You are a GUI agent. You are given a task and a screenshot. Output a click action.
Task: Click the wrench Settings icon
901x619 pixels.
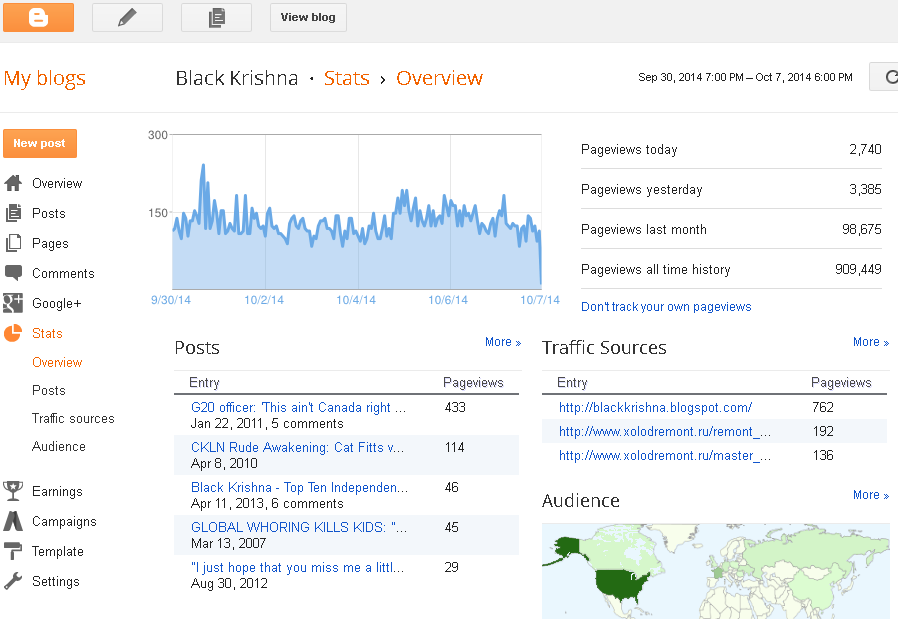[x=13, y=581]
